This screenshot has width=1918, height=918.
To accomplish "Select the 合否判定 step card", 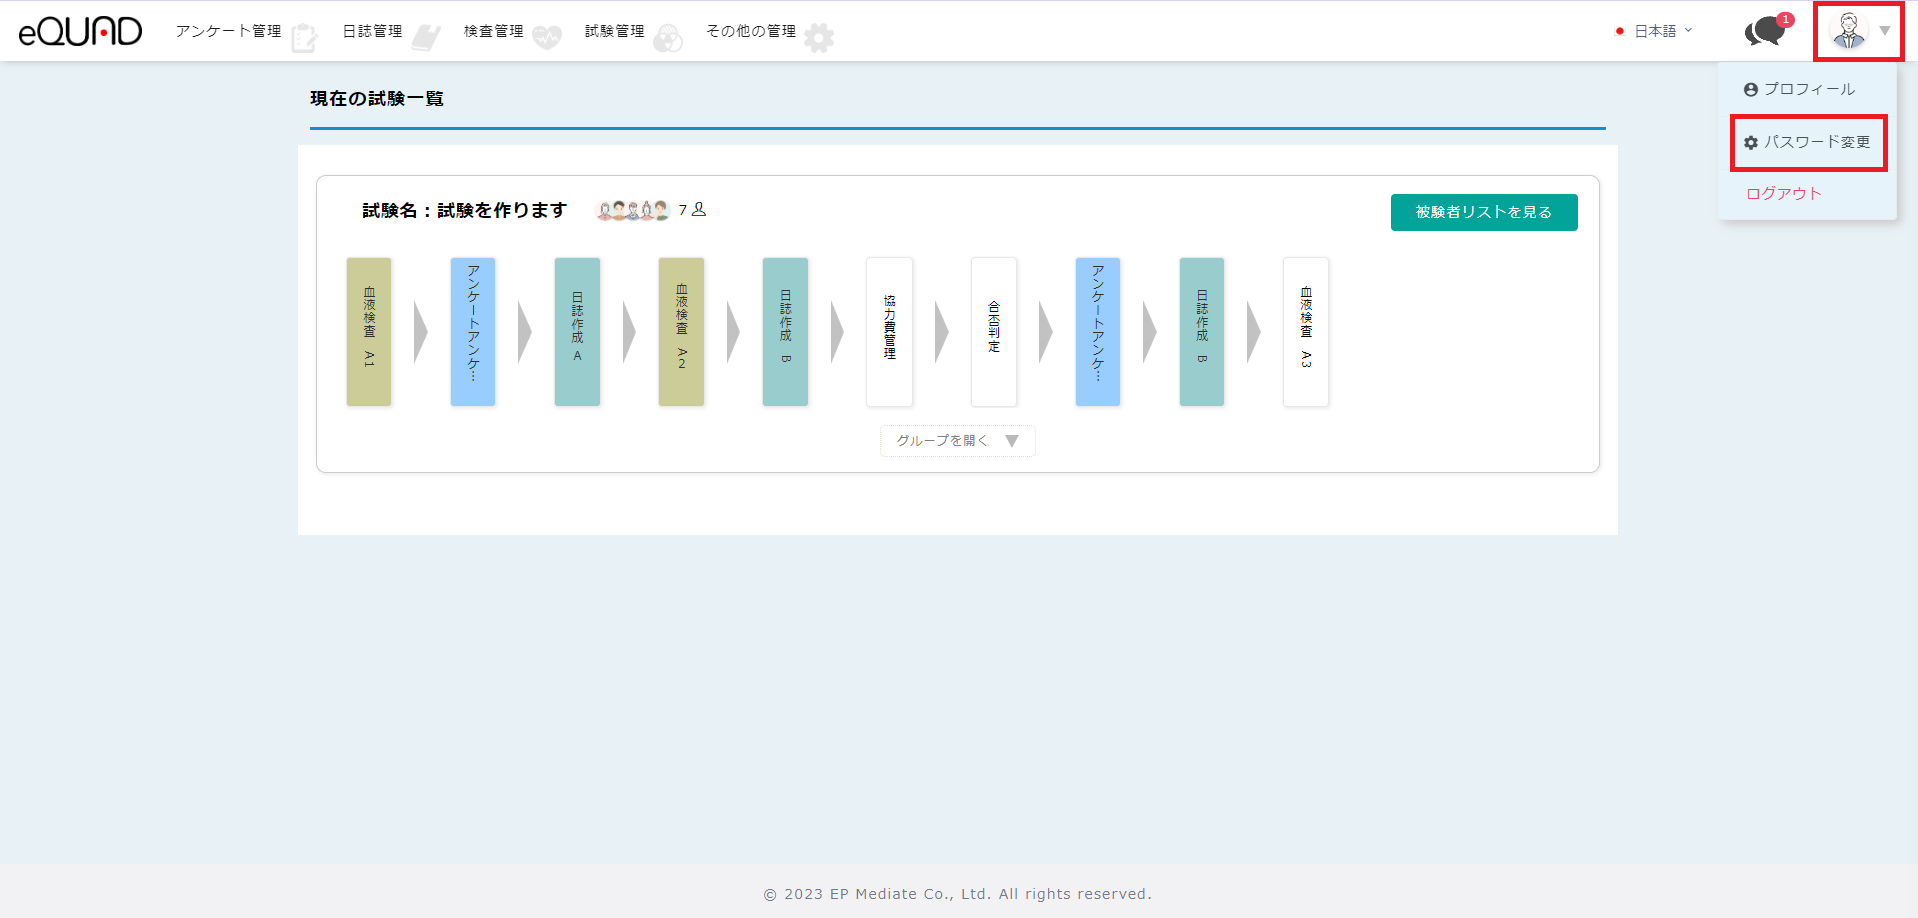I will [x=993, y=332].
